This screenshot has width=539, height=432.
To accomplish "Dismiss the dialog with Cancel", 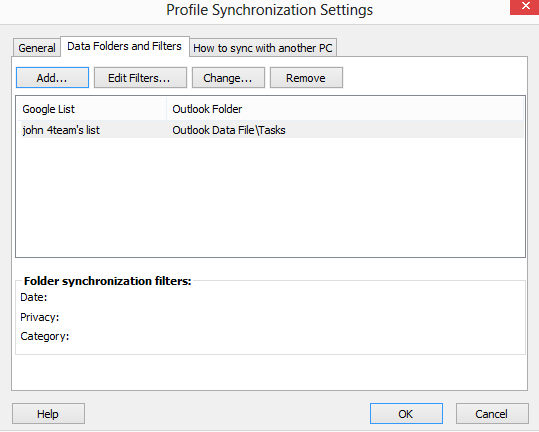I will click(492, 413).
